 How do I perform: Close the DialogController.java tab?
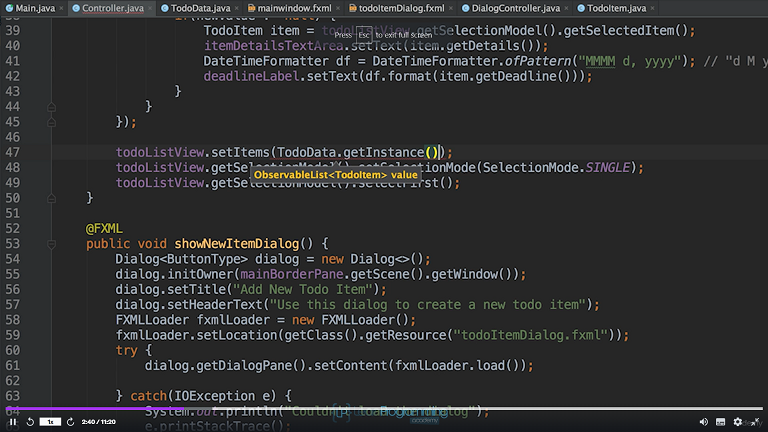pyautogui.click(x=566, y=8)
